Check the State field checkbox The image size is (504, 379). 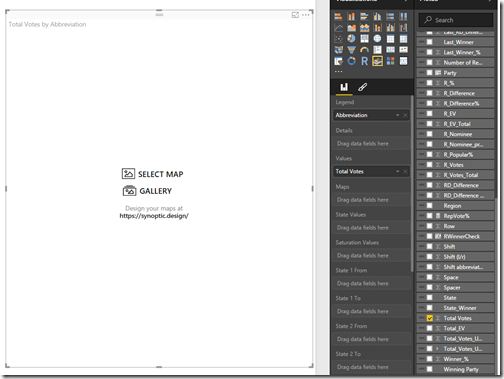[430, 298]
